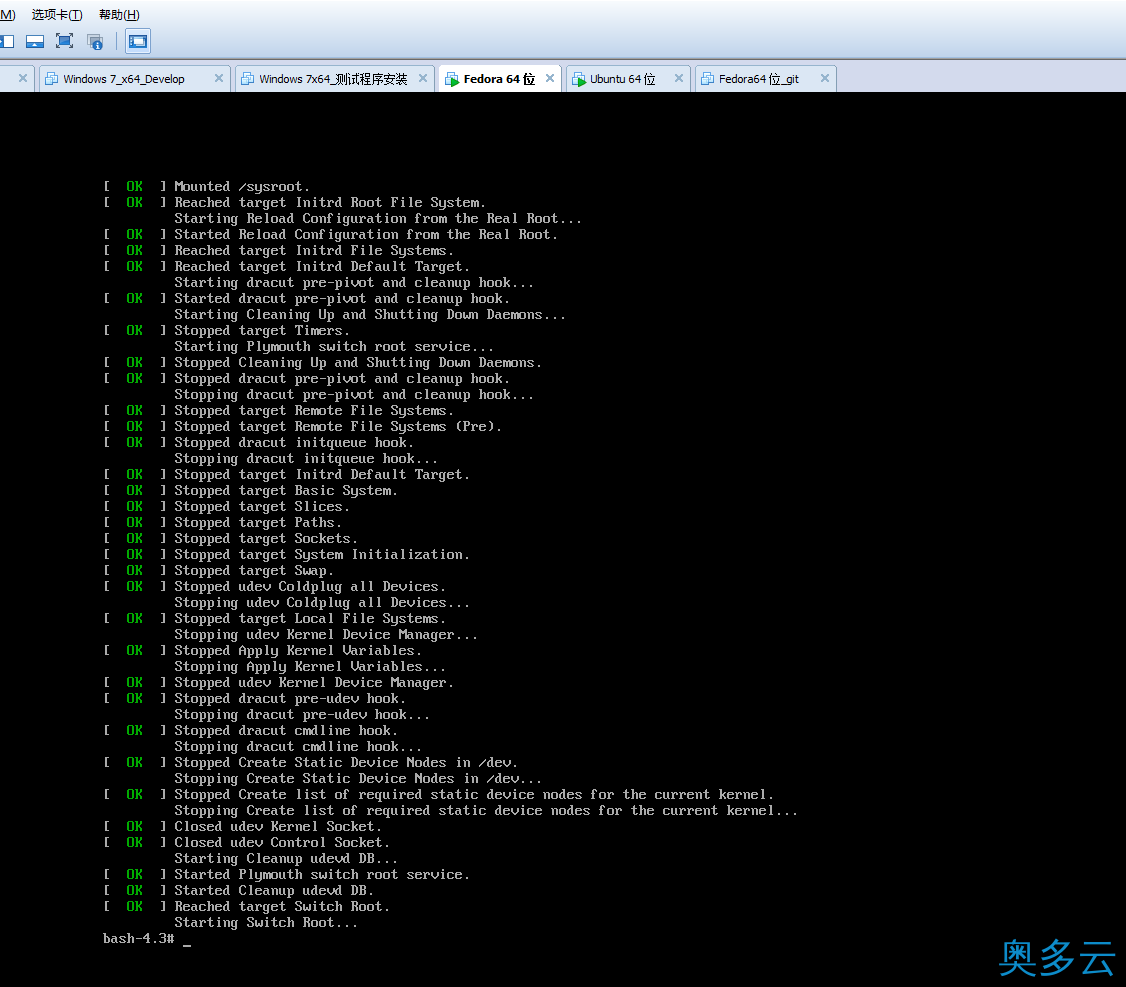Click the running VM icon on Ubuntu 64 位 tab
The image size is (1126, 987).
579,79
